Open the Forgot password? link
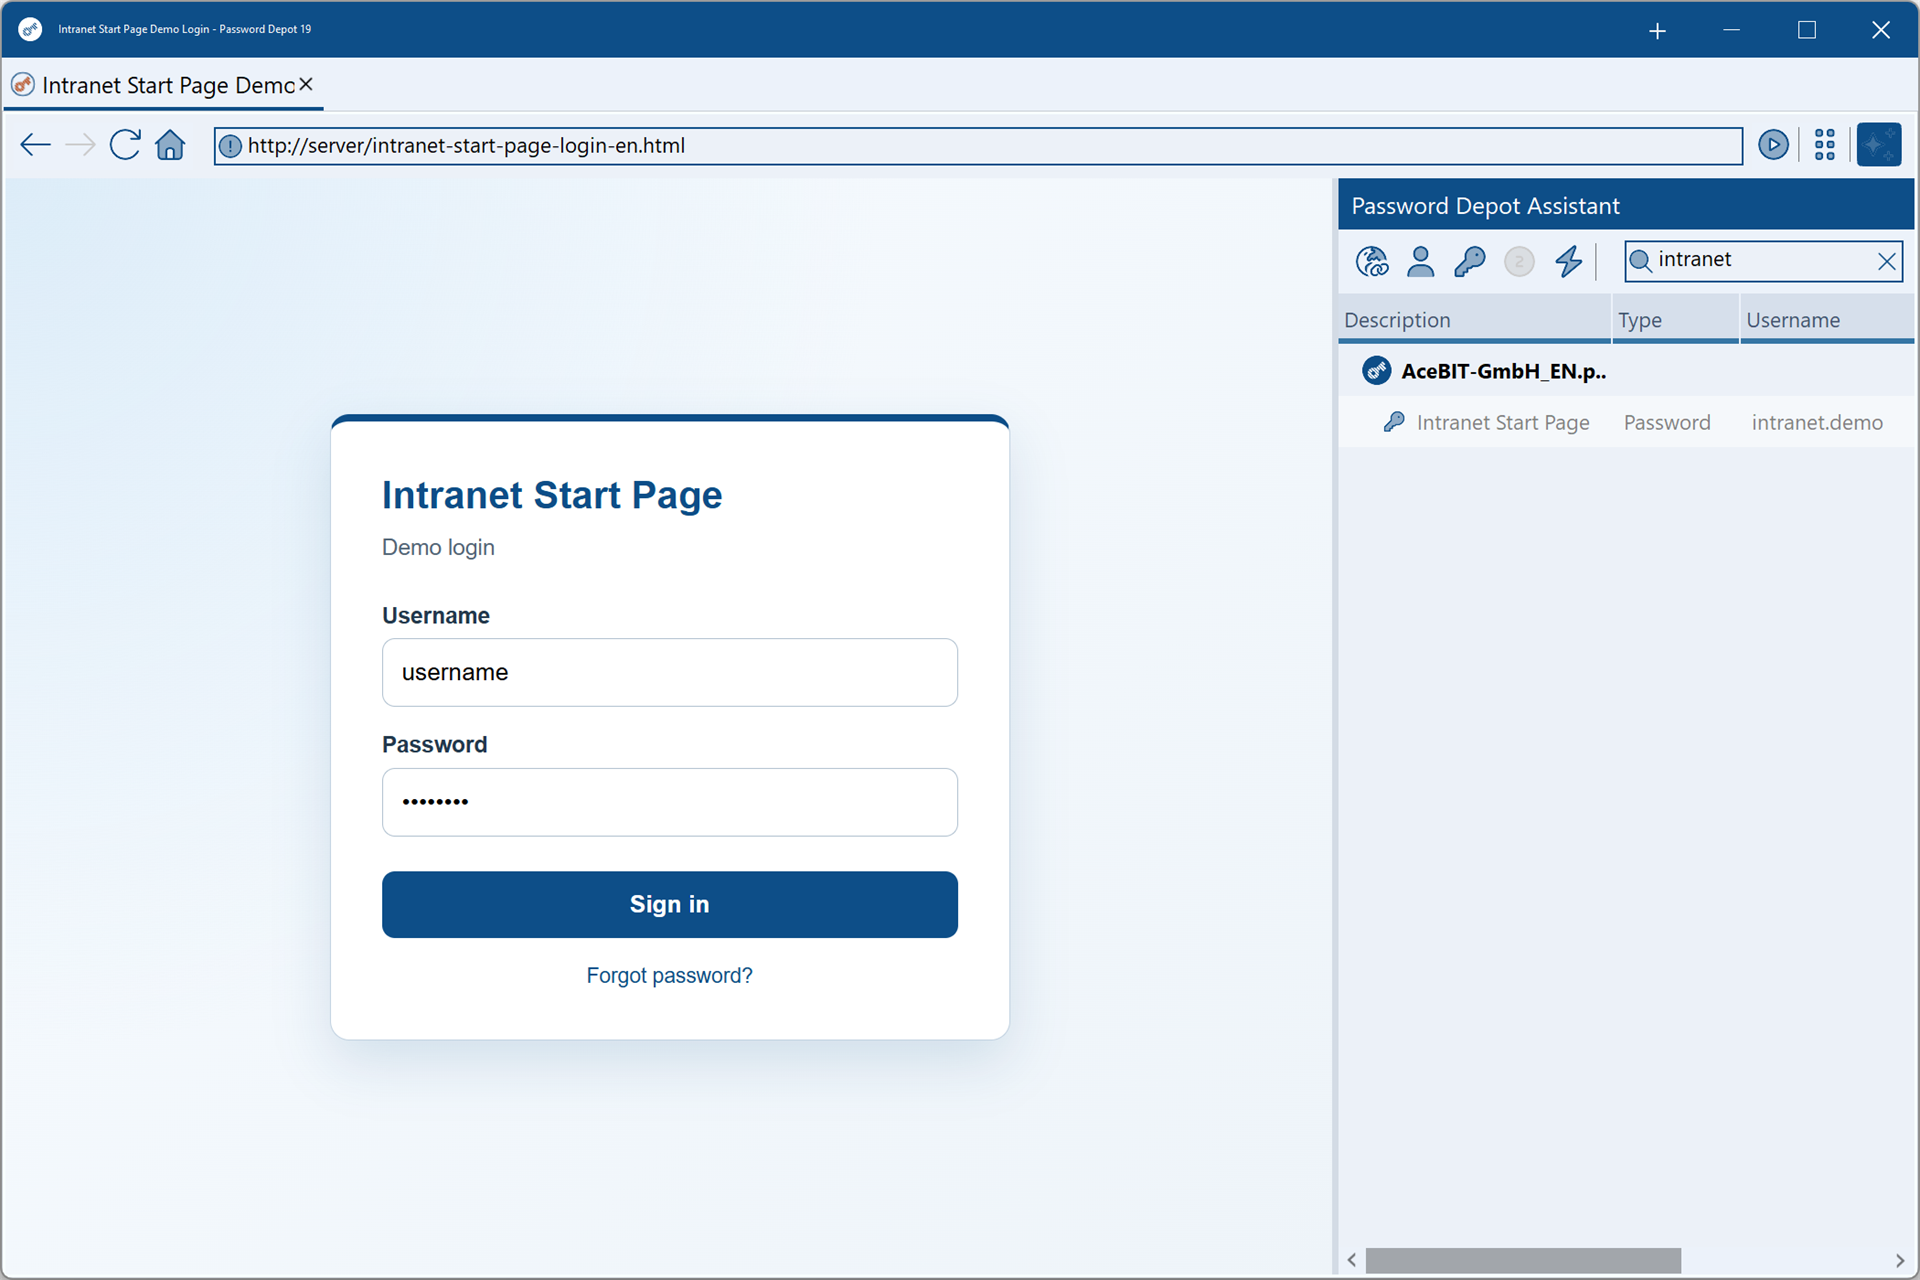1920x1280 pixels. 669,975
